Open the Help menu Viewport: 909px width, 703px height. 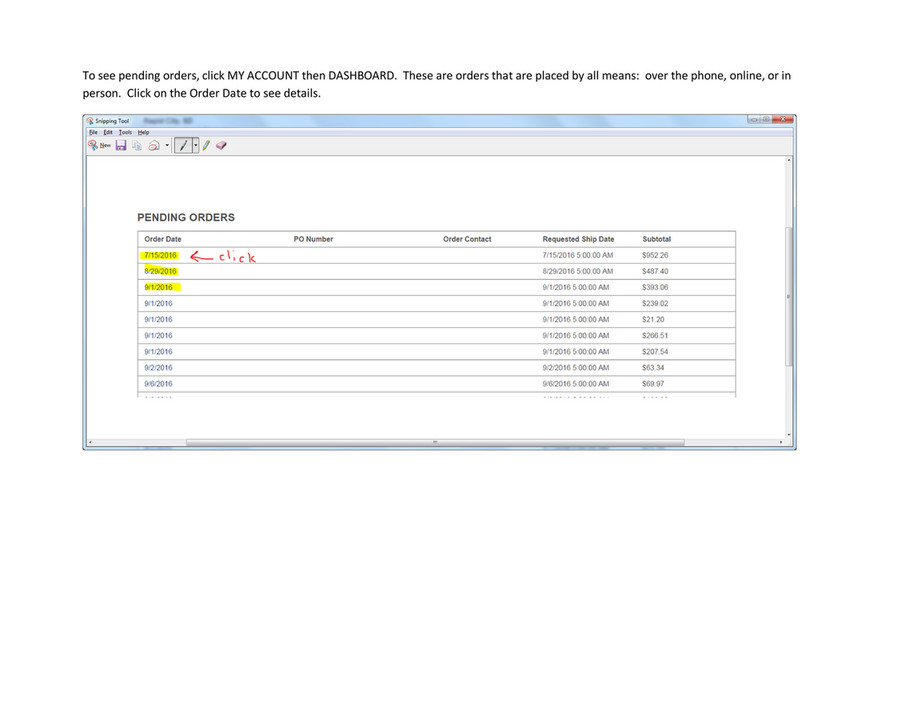coord(143,132)
